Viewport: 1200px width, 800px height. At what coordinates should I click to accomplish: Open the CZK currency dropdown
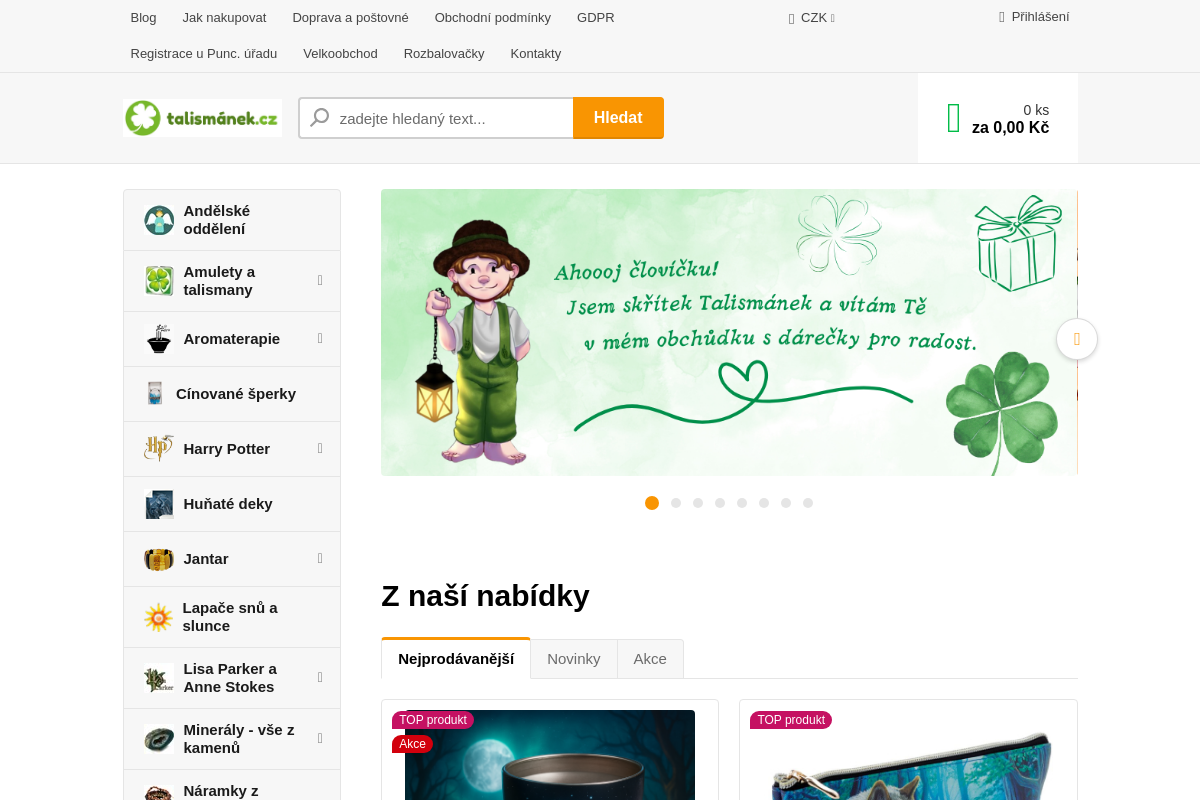[x=812, y=17]
